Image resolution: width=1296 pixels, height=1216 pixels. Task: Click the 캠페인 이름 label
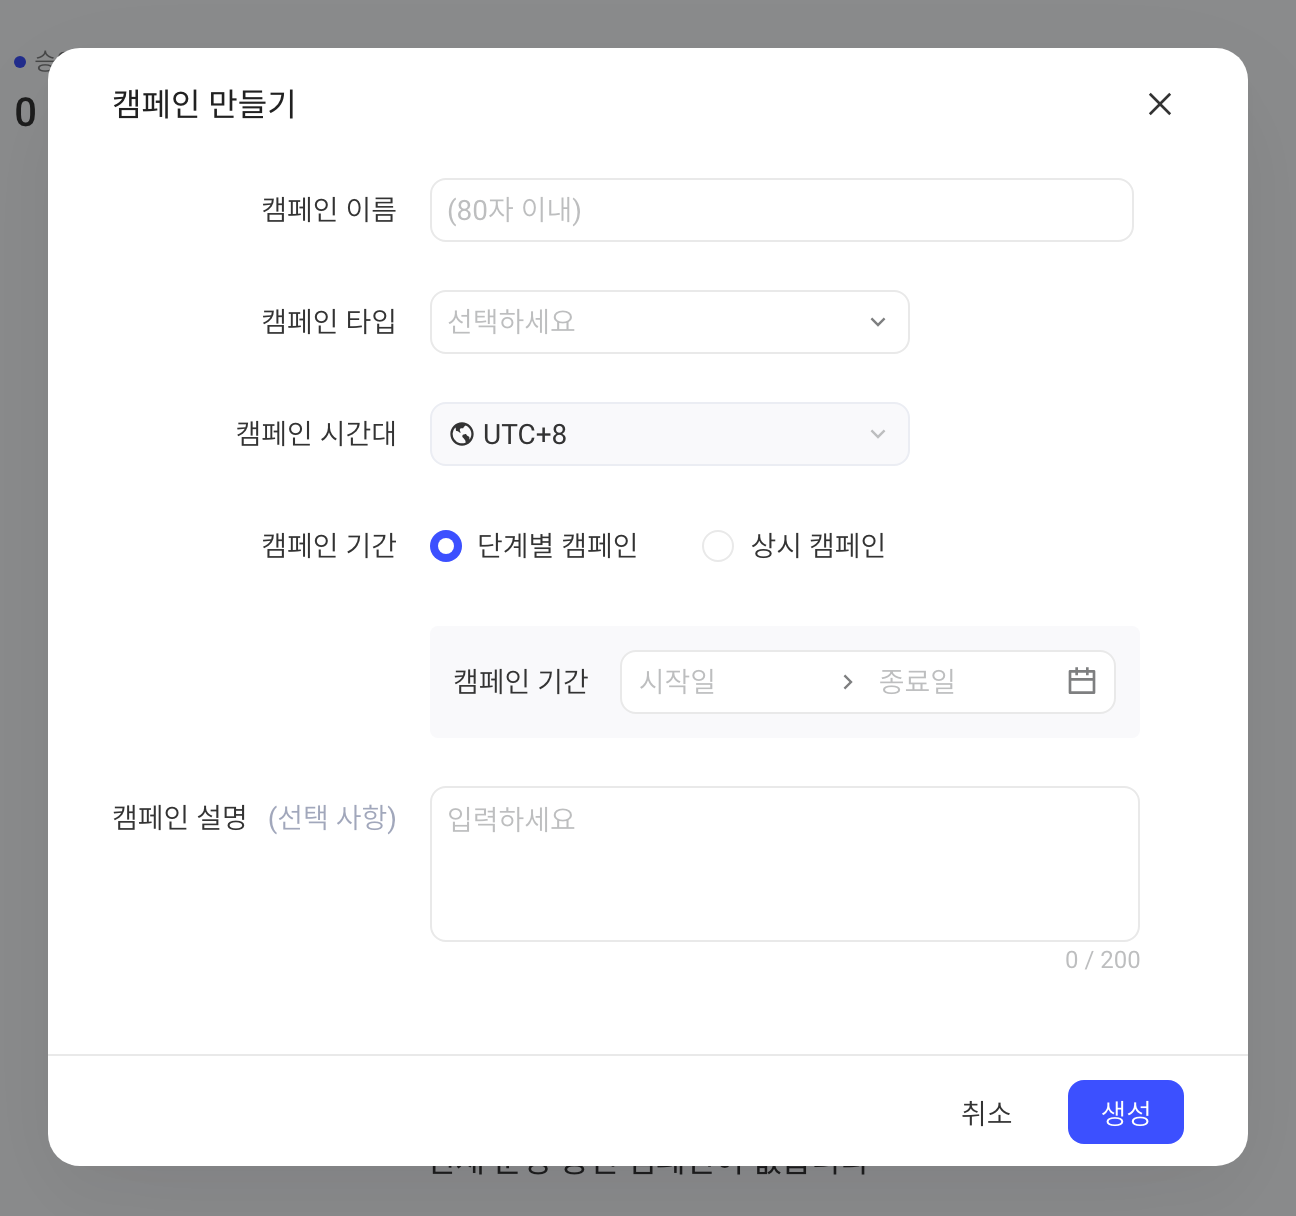(x=329, y=210)
